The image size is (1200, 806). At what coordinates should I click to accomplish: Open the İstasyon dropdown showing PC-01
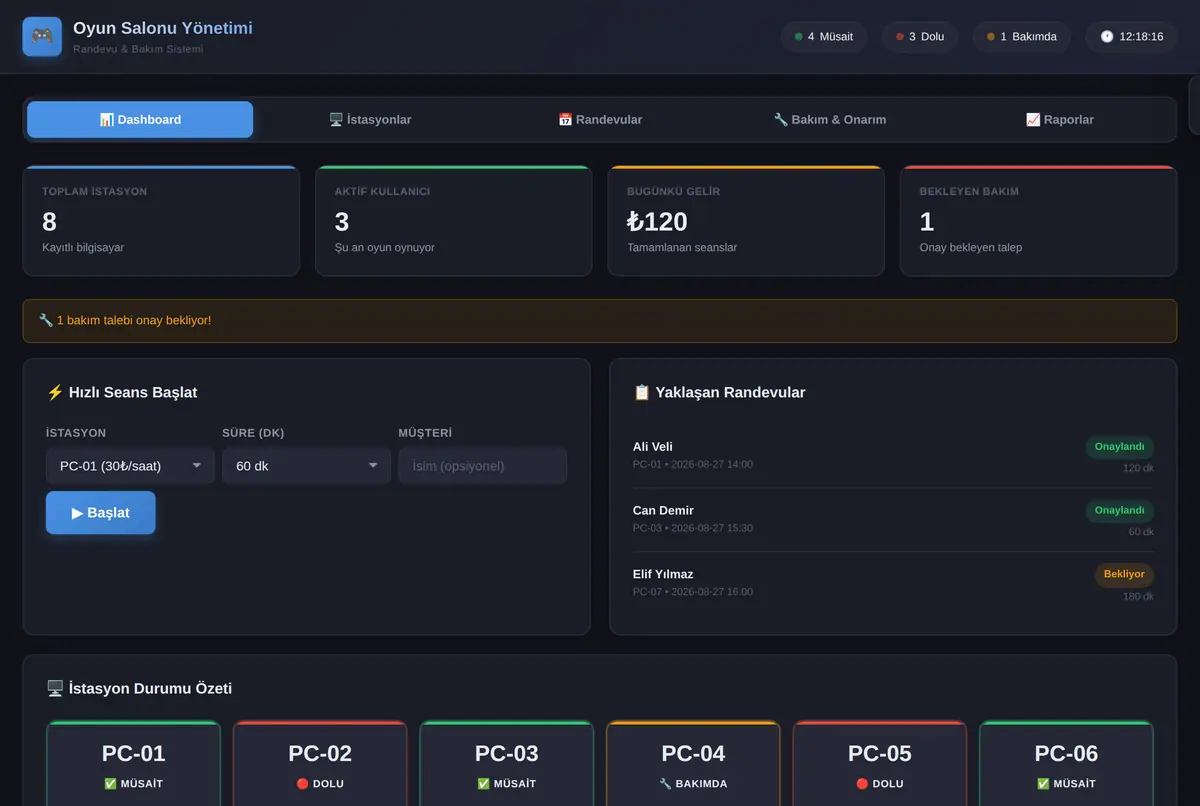click(130, 466)
